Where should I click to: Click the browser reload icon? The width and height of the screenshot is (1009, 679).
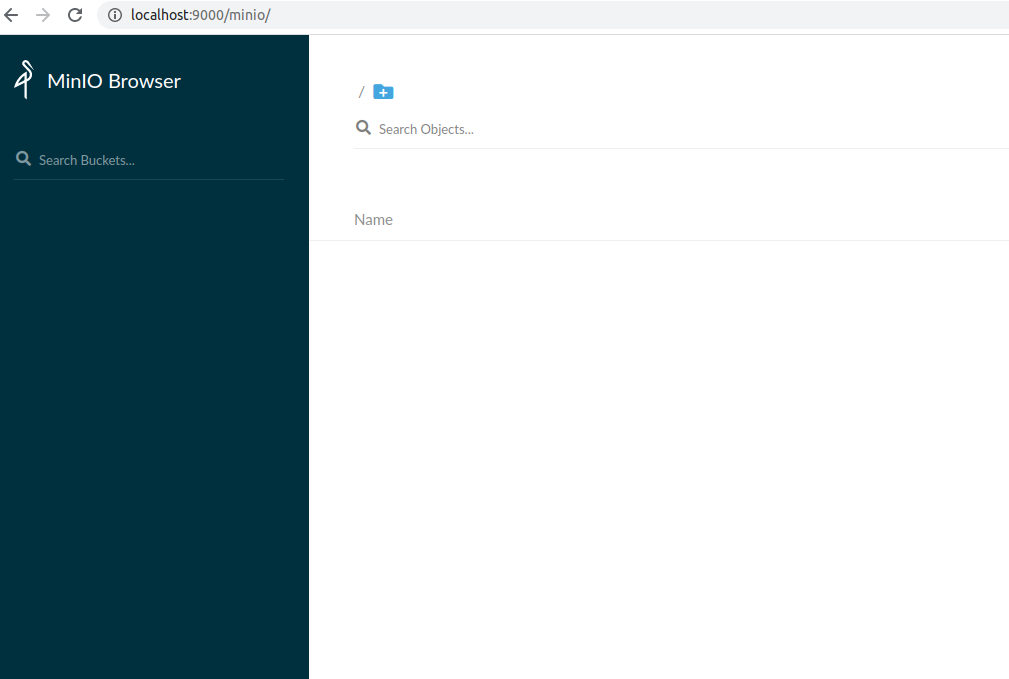pos(74,15)
